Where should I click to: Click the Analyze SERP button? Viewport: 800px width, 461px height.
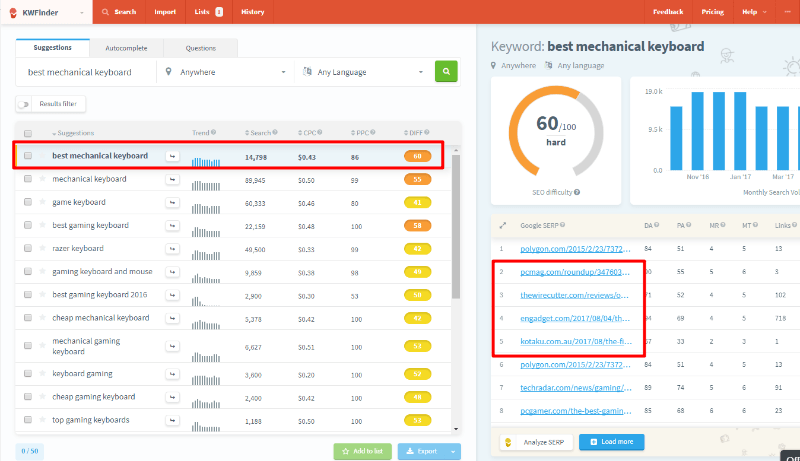pos(536,442)
